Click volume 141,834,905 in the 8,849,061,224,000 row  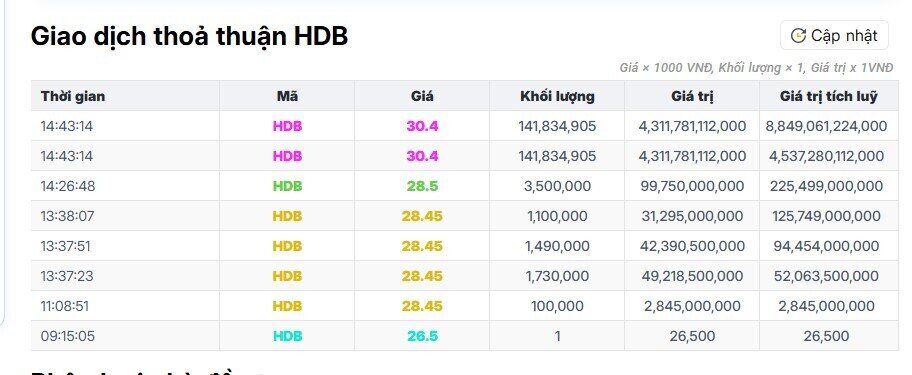(557, 126)
